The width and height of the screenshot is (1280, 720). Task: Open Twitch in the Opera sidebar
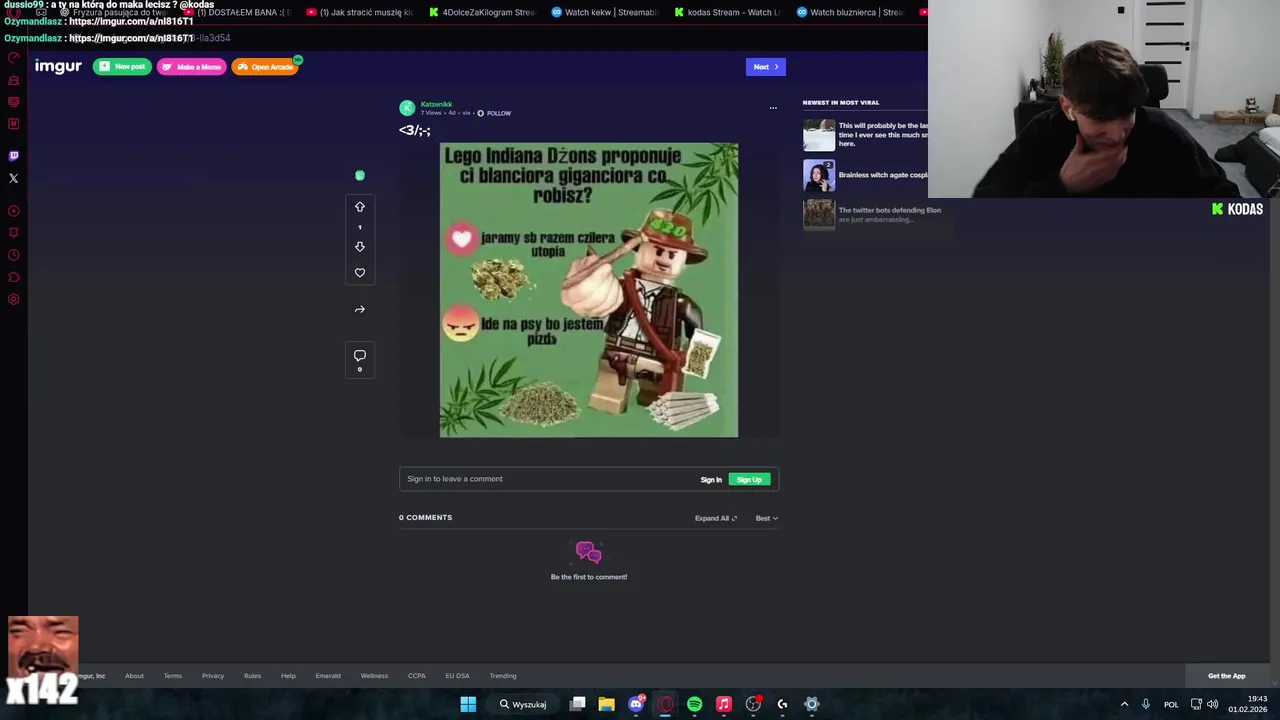[13, 156]
